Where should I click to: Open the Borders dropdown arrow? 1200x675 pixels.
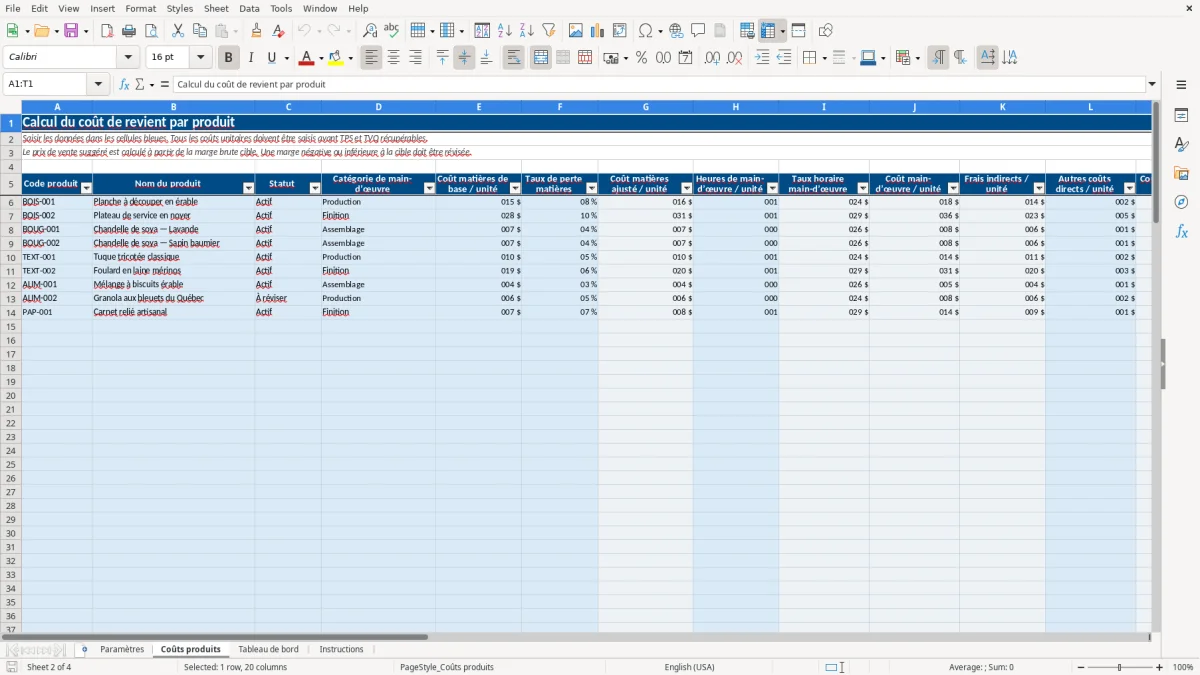pos(824,58)
